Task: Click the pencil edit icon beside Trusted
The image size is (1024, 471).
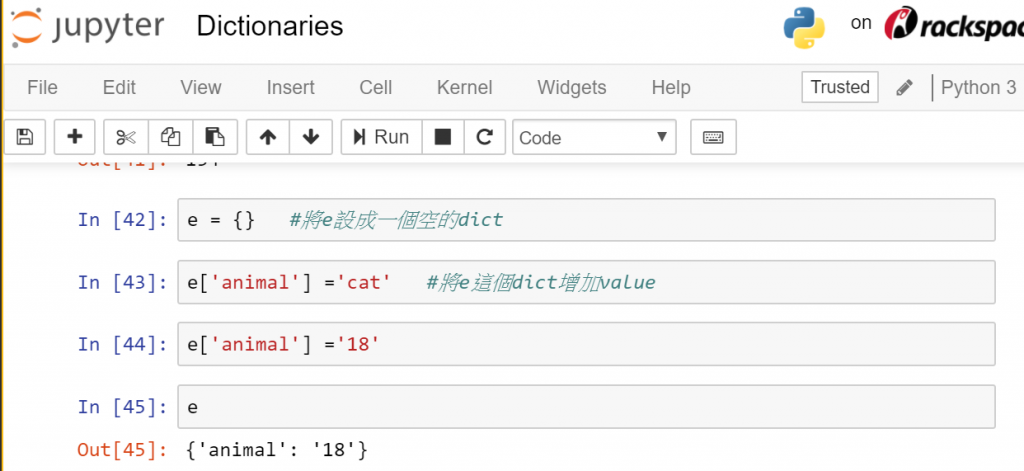Action: (905, 88)
